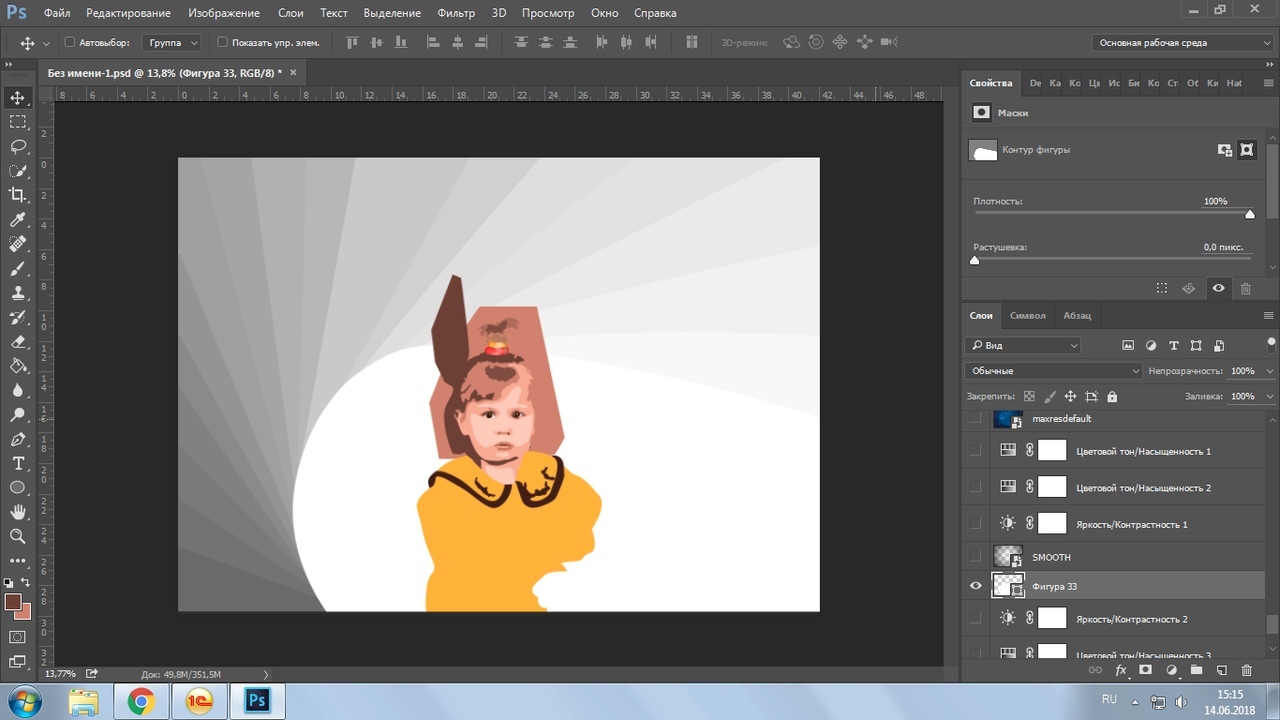Click the zoom percentage field 13,77%
Viewport: 1280px width, 720px height.
58,674
